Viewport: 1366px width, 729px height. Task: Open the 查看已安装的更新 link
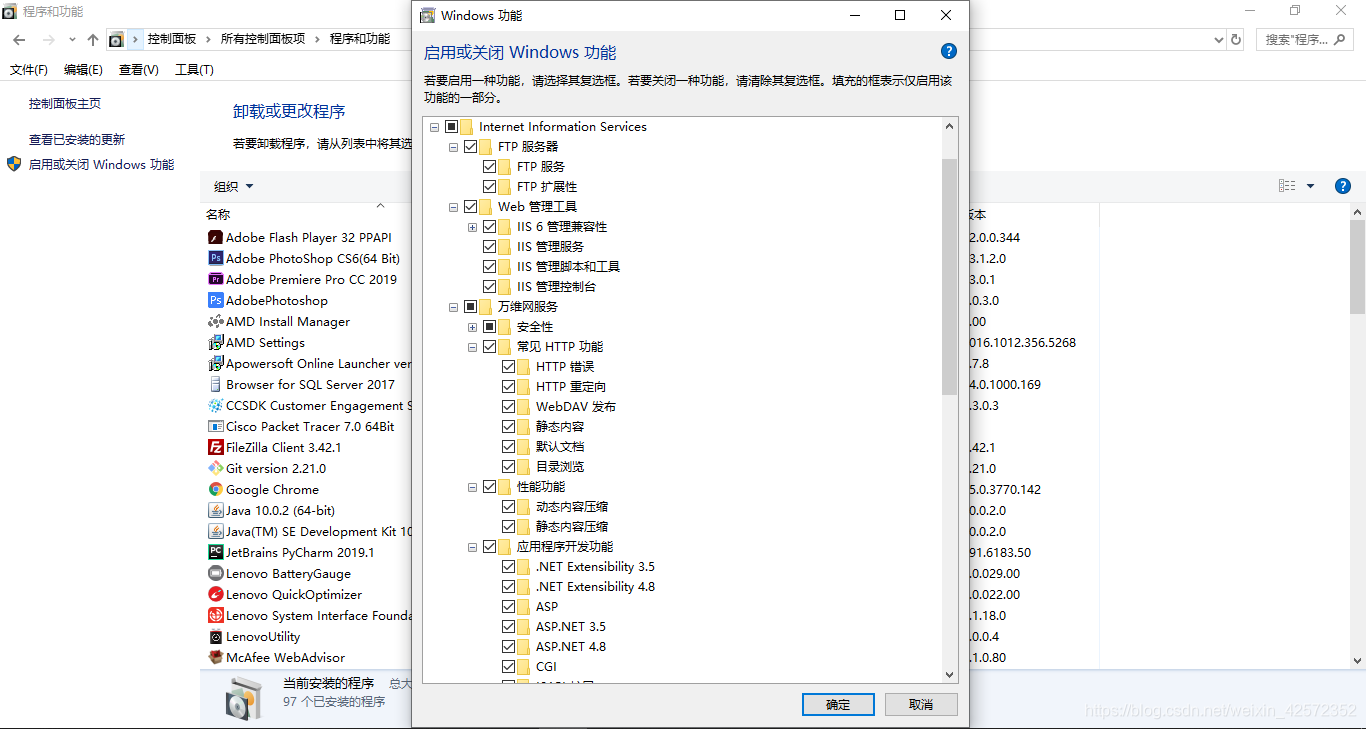point(77,140)
